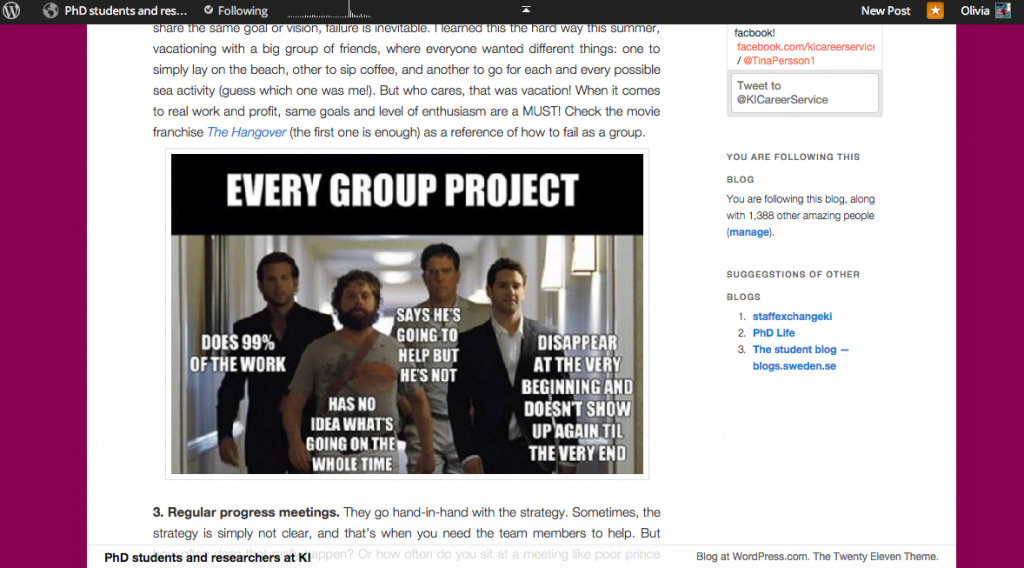1024x568 pixels.
Task: Click the globe icon beside the blog name
Action: pos(51,11)
